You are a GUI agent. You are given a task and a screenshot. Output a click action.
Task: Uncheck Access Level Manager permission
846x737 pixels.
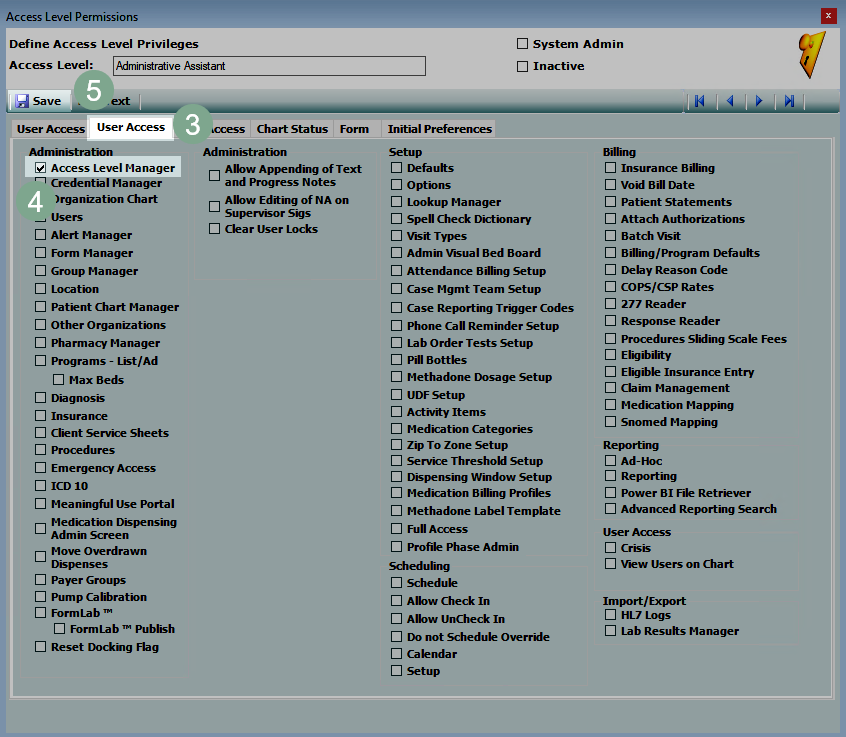pos(41,168)
